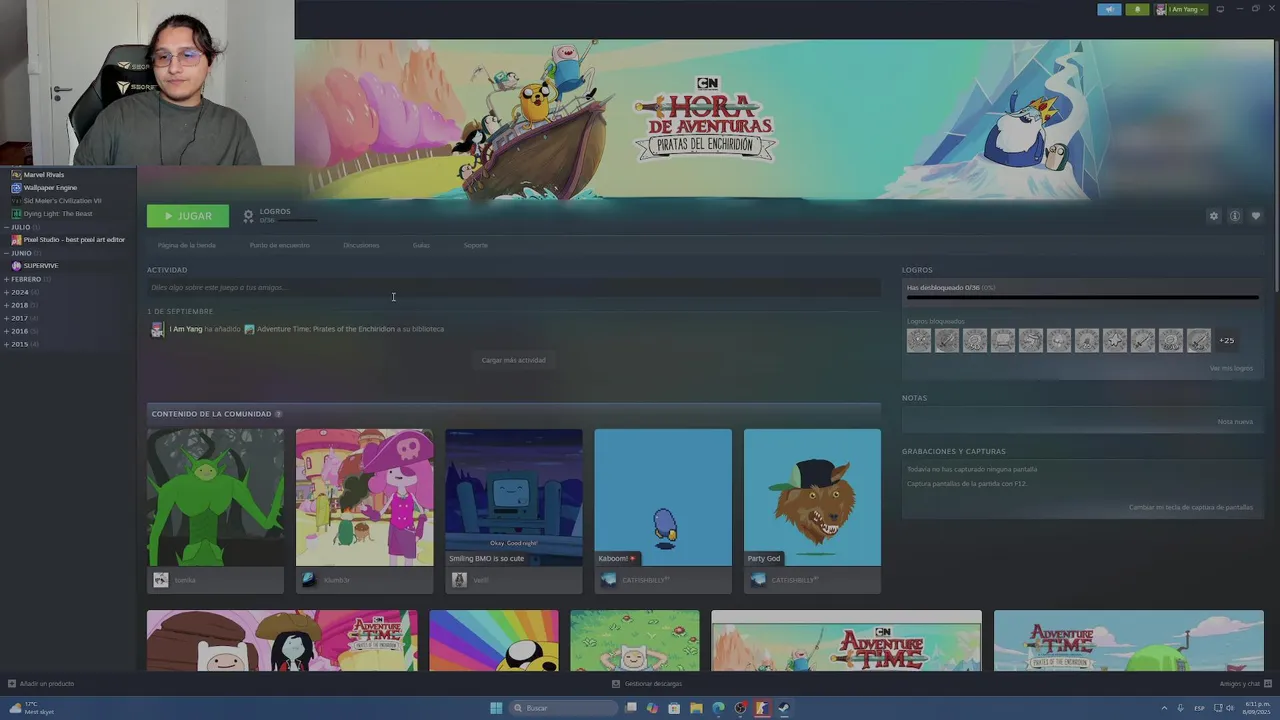
Task: Open Guías tab
Action: click(x=421, y=245)
